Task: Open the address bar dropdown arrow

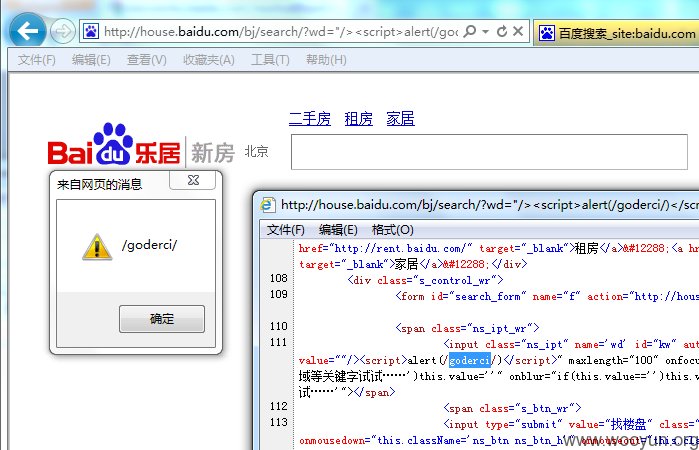Action: pyautogui.click(x=486, y=32)
